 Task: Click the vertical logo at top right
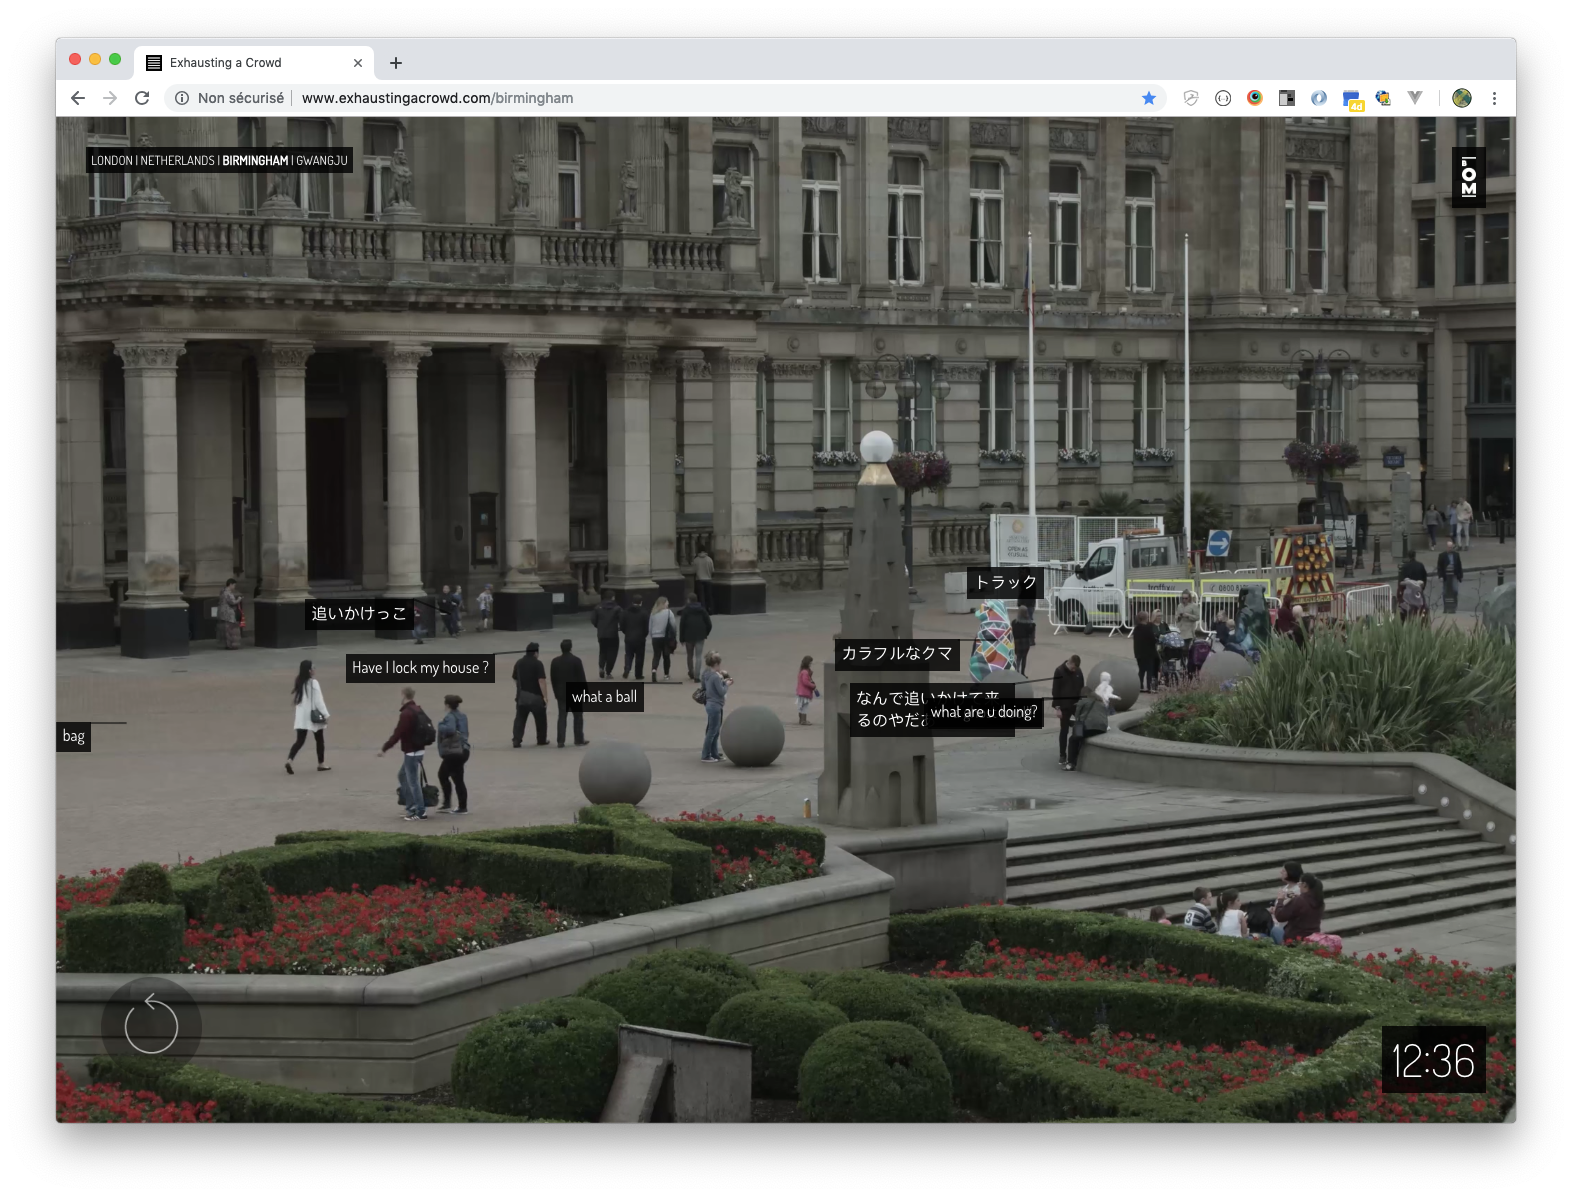coord(1468,177)
